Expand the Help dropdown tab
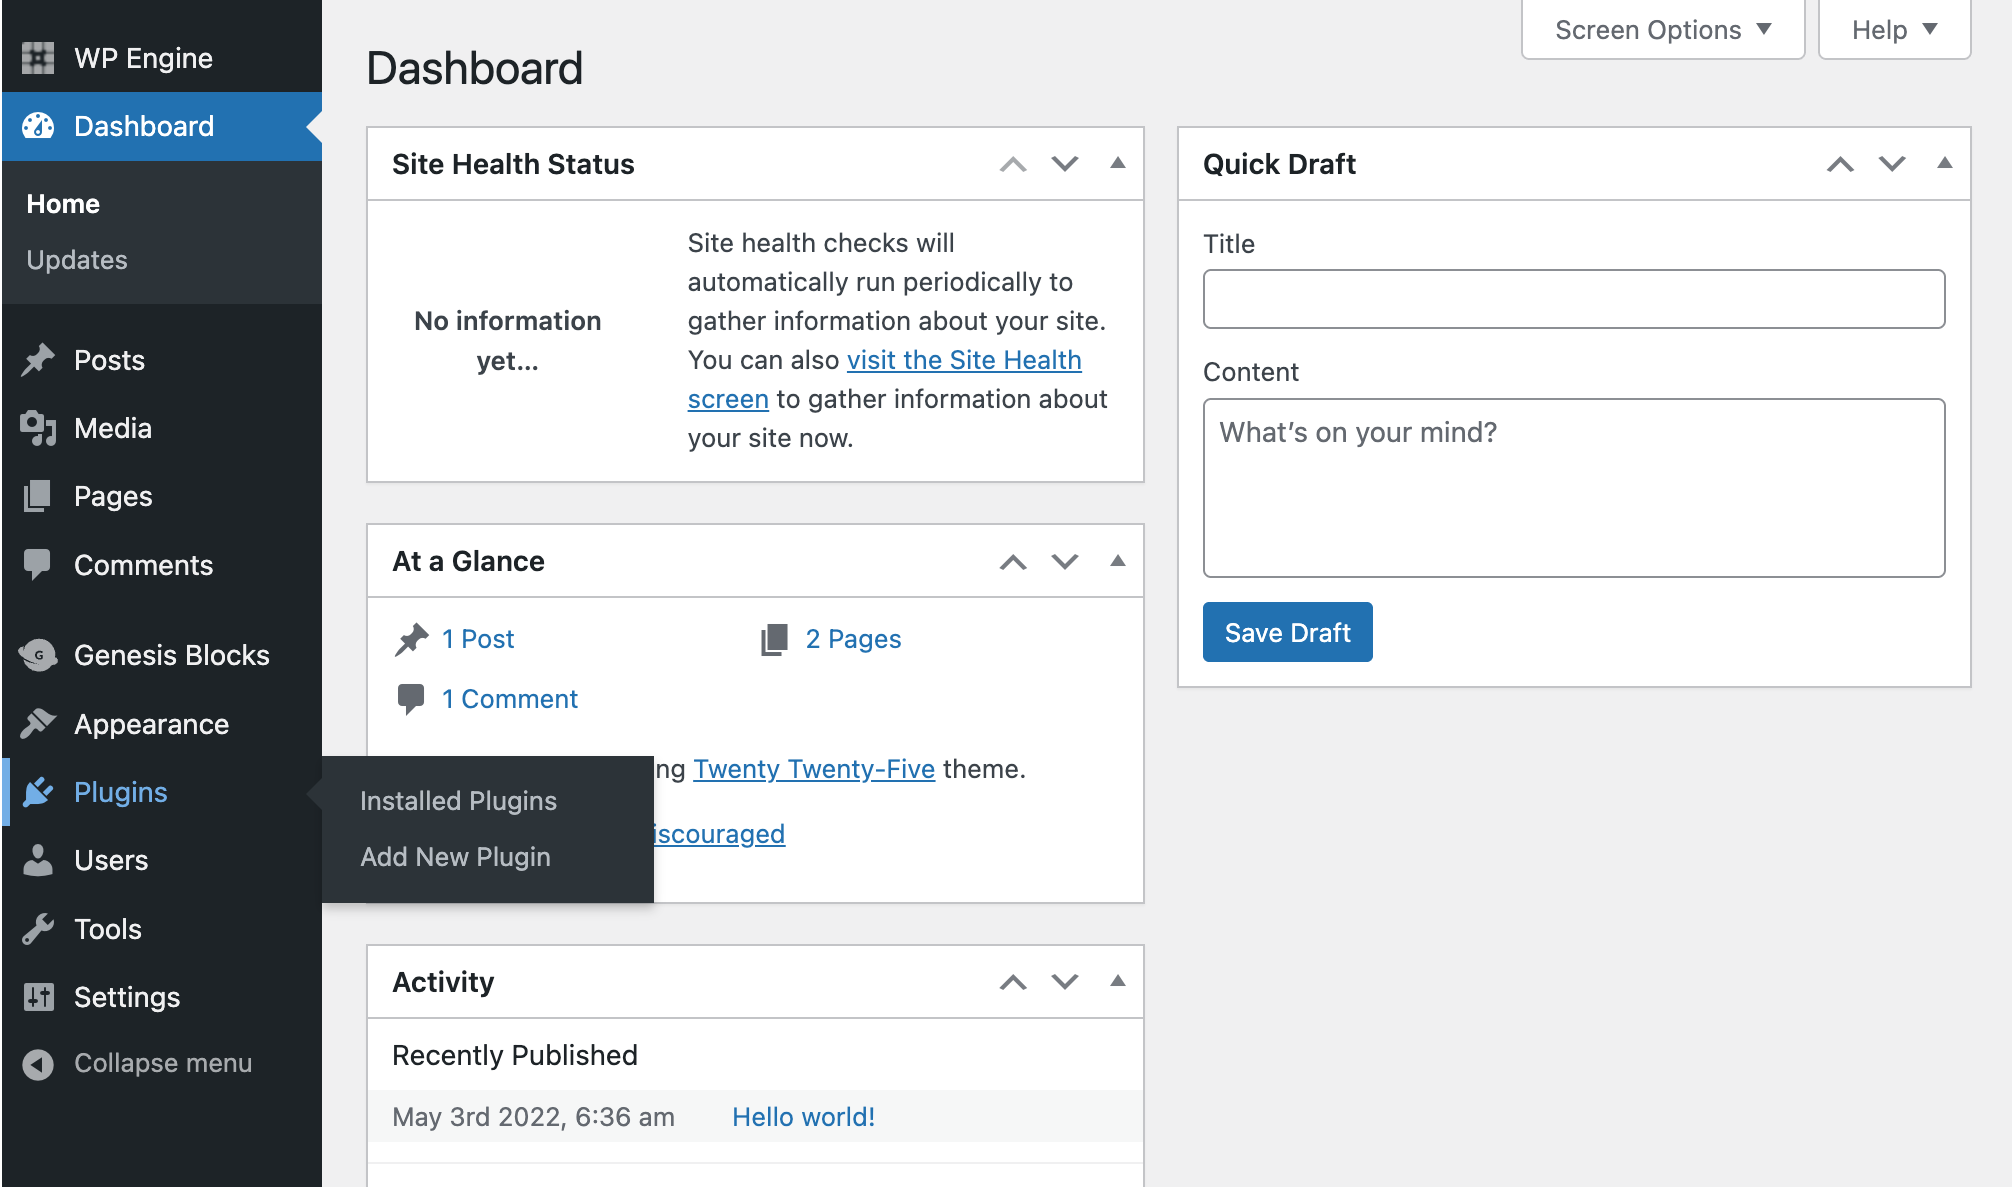The height and width of the screenshot is (1187, 2012). coord(1894,30)
